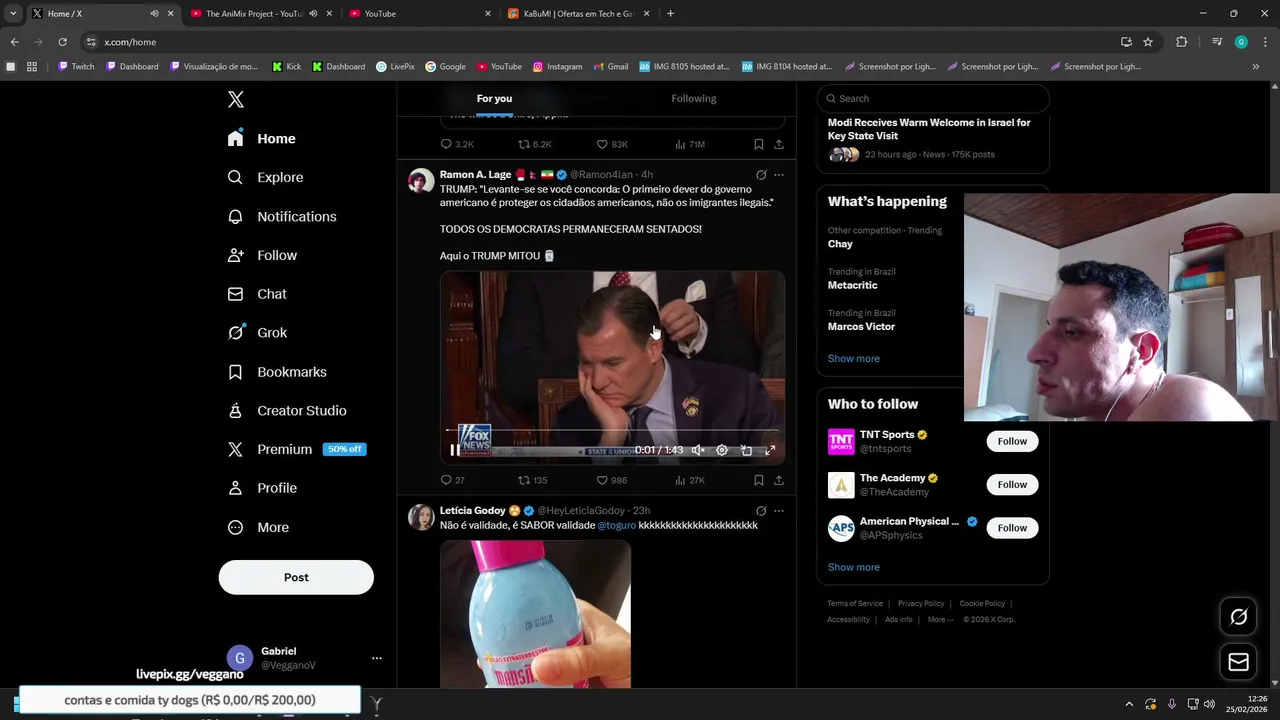Unmute the video in Ramon's post

[698, 450]
